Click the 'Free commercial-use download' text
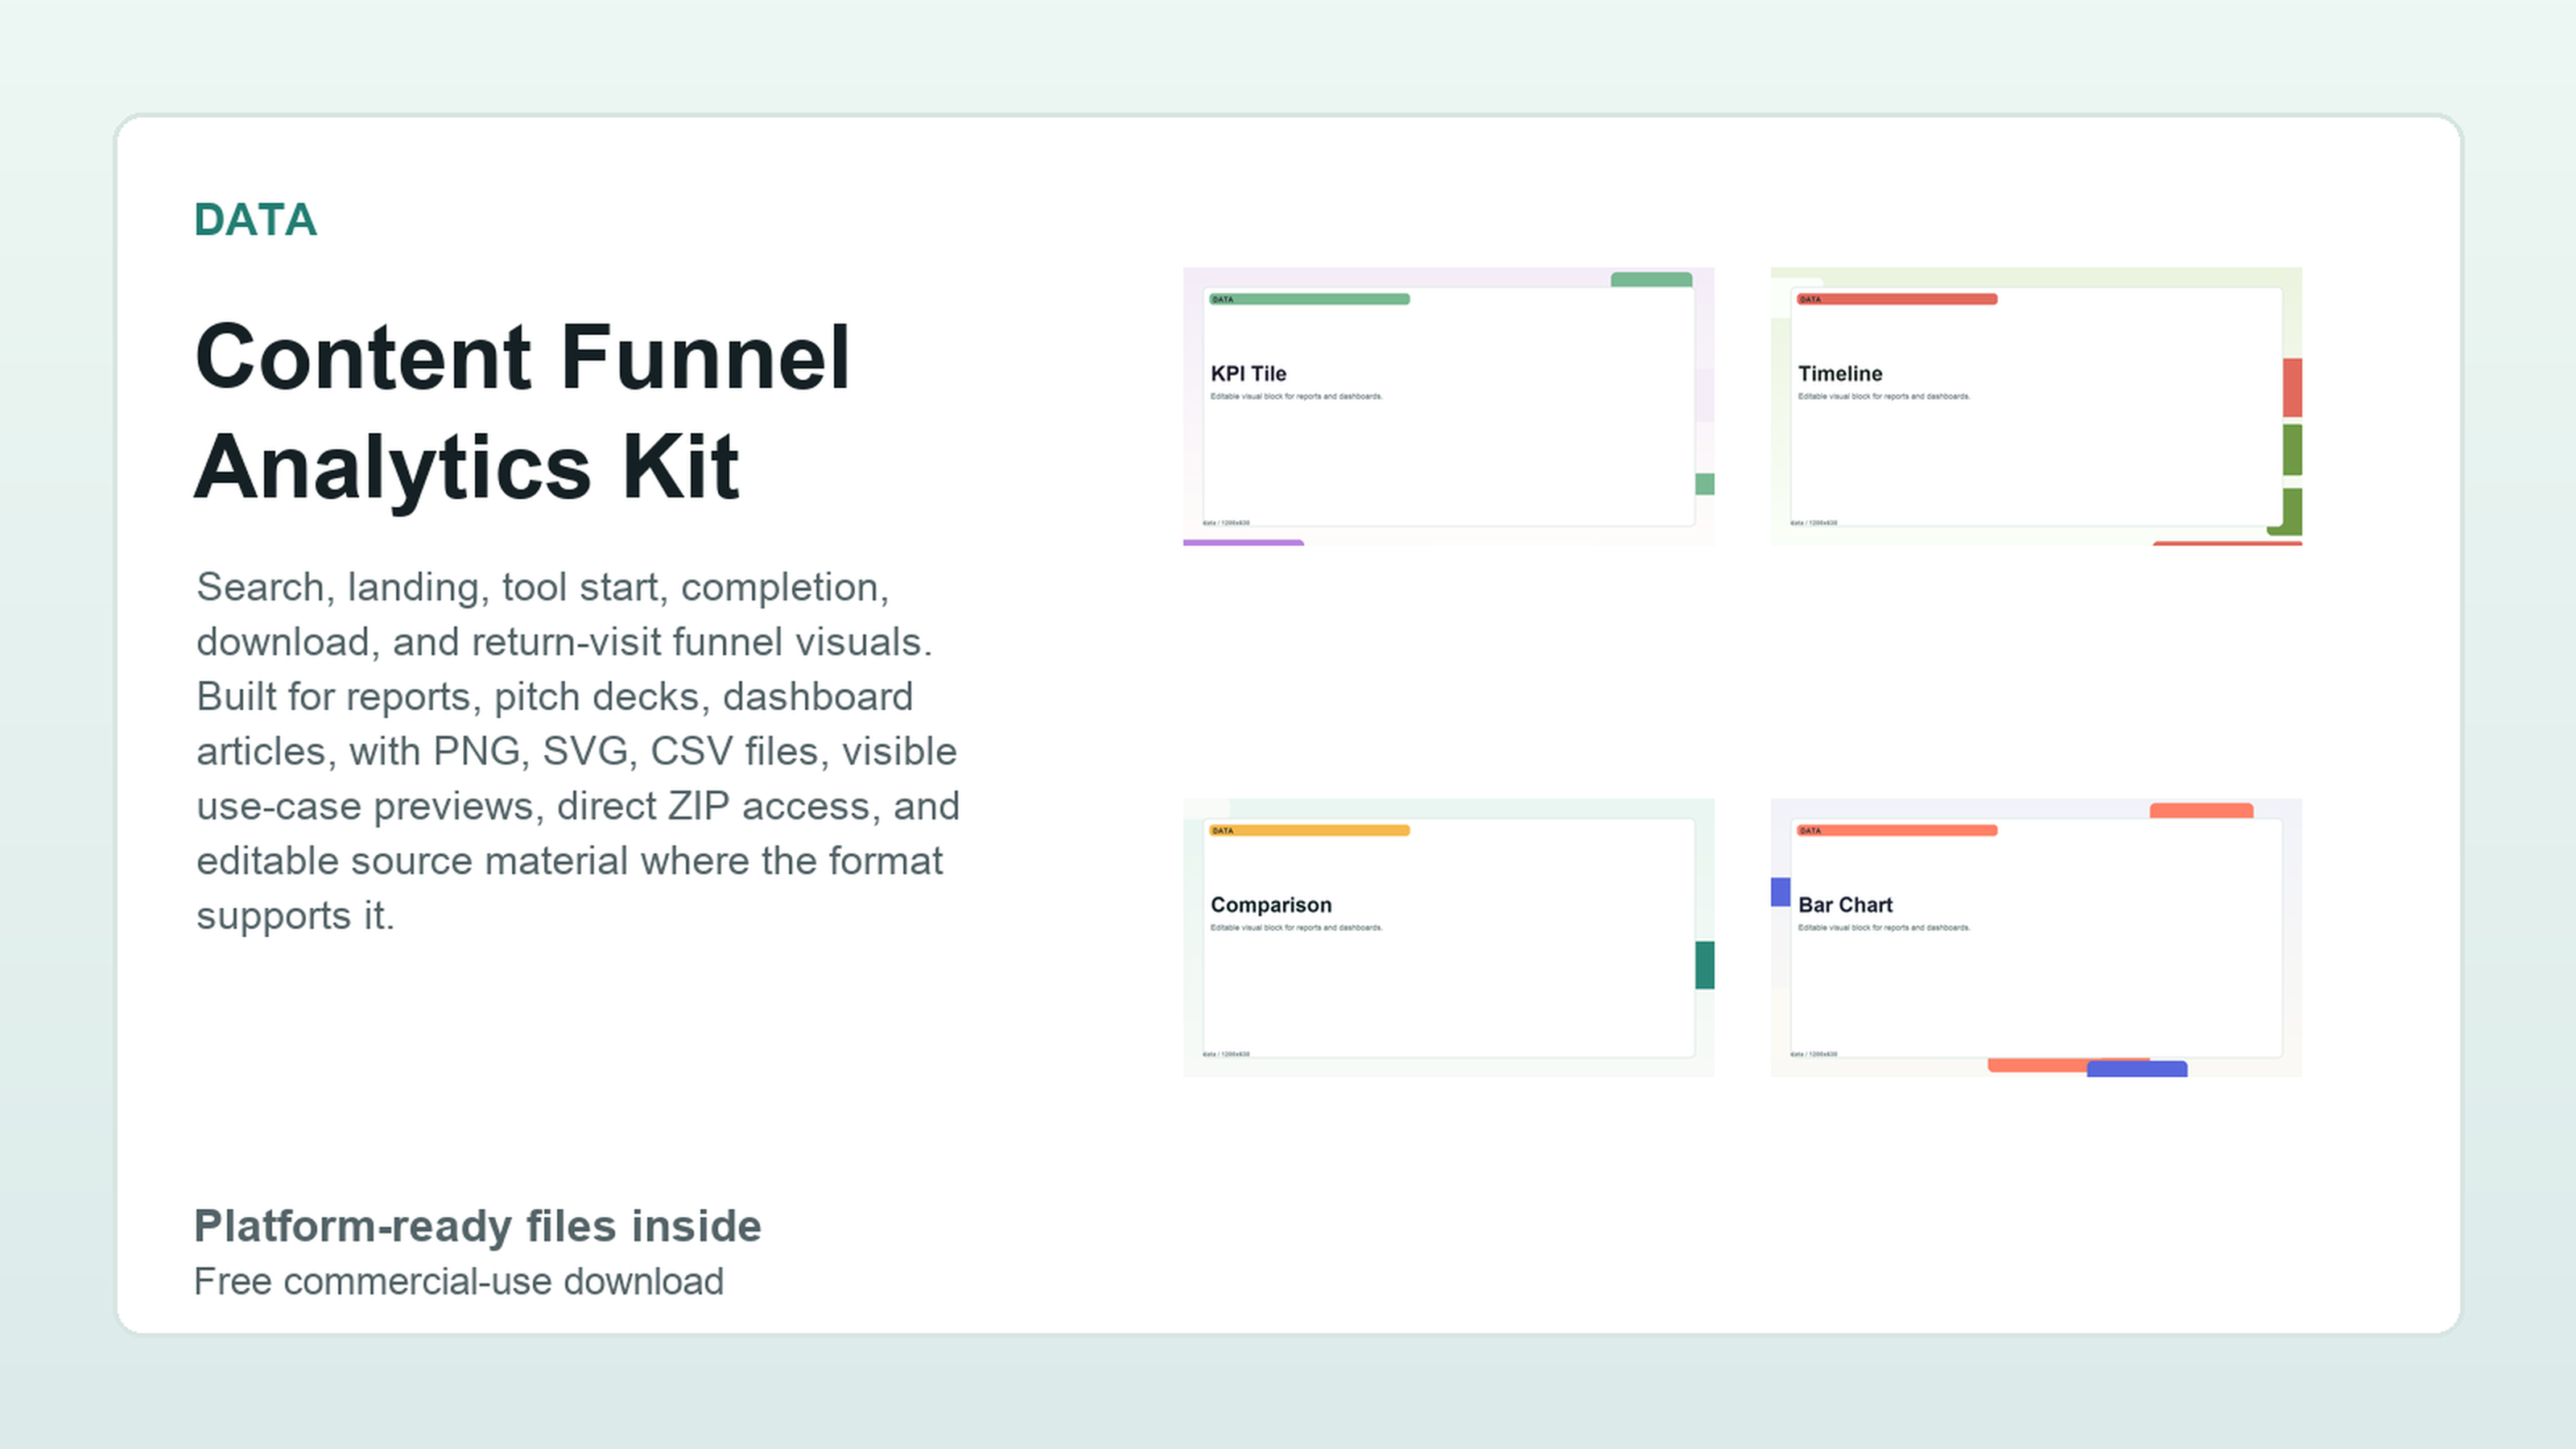2576x1449 pixels. [x=458, y=1281]
